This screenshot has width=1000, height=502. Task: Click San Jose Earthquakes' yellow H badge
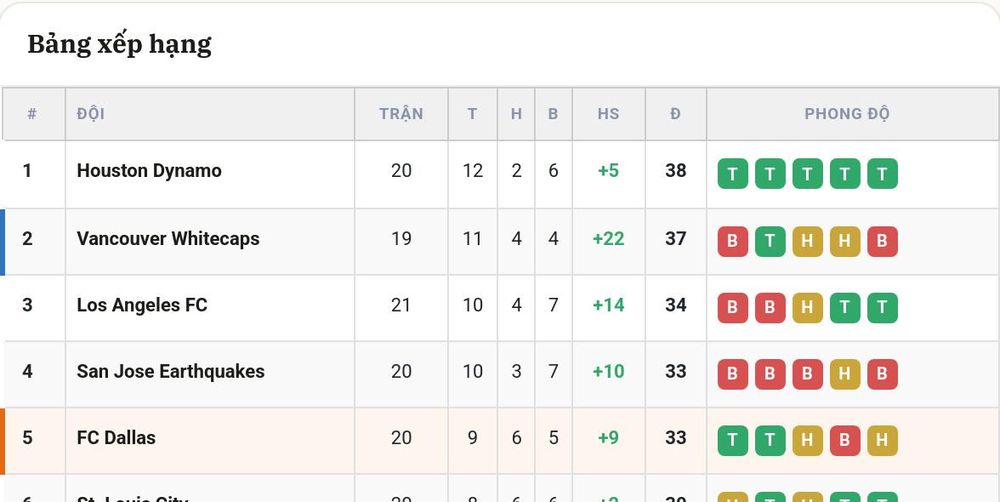click(844, 374)
